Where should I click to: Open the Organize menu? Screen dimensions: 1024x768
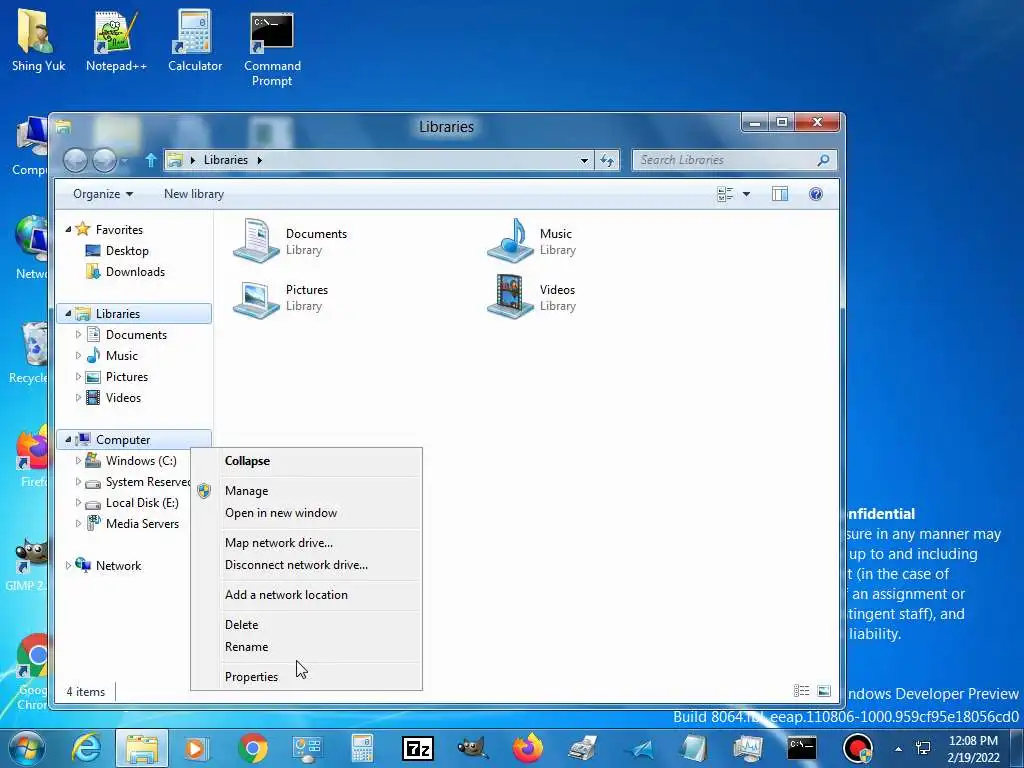(x=103, y=194)
